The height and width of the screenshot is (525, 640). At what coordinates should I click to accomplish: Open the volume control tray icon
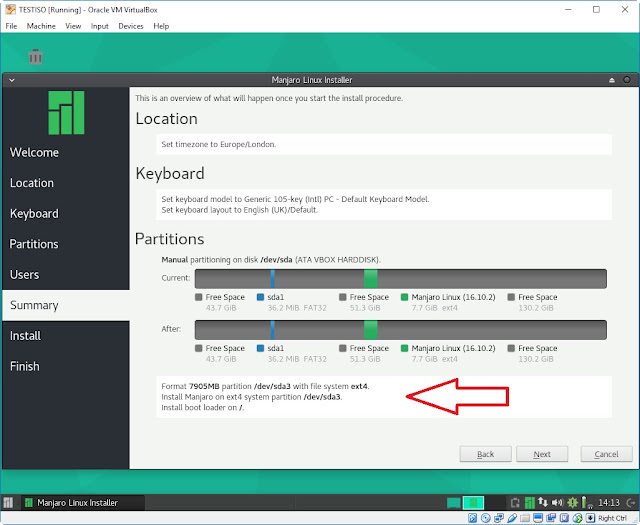557,503
